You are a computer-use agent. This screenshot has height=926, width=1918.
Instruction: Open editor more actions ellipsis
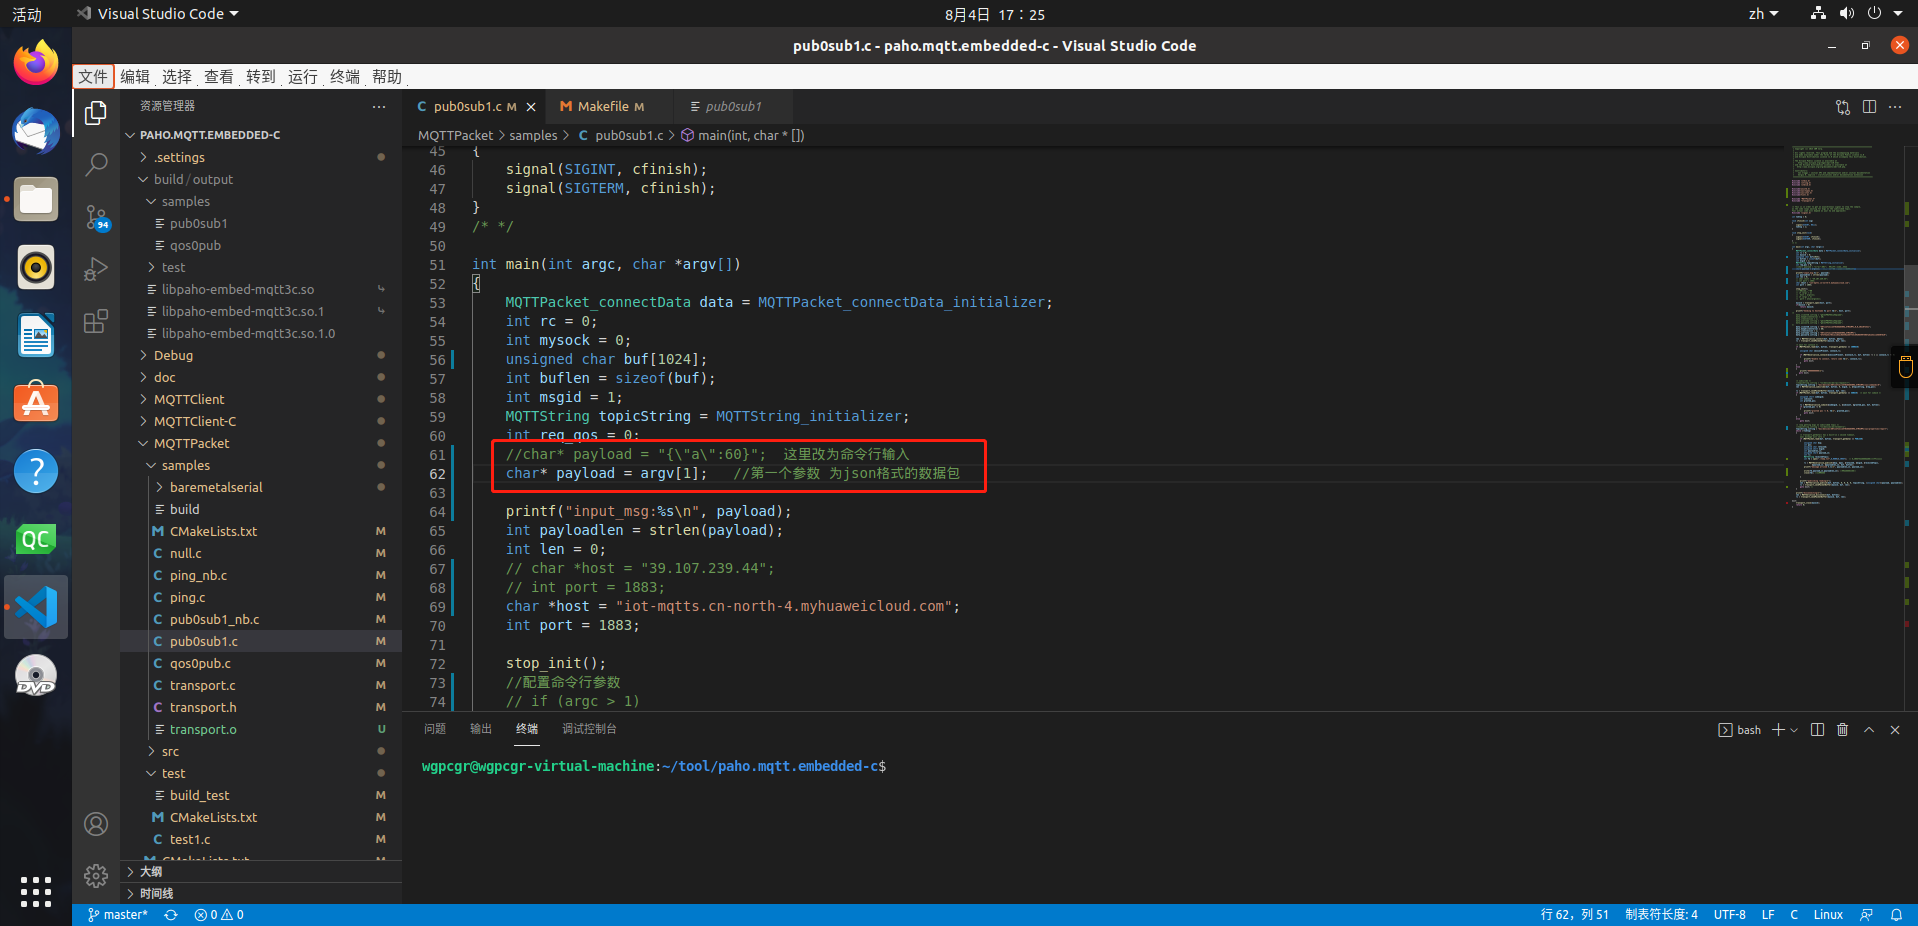(1895, 107)
